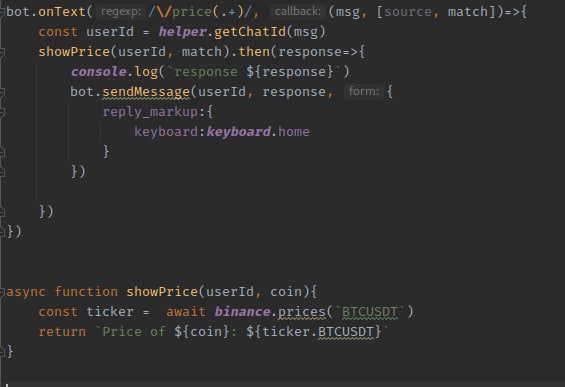Click the italic "console" identifier

click(x=98, y=72)
